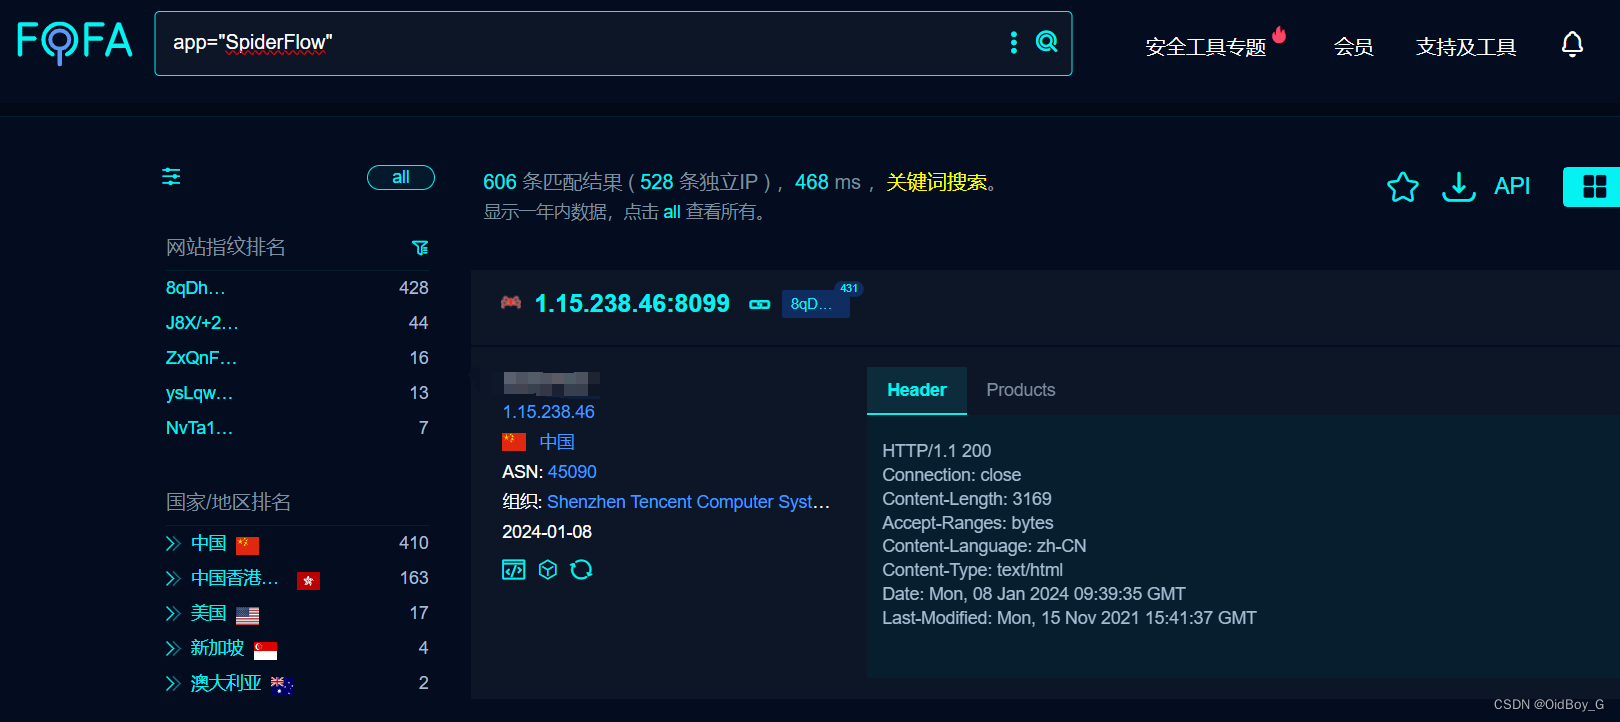1620x722 pixels.
Task: Click the 网站指纹排名 heading
Action: tap(226, 247)
